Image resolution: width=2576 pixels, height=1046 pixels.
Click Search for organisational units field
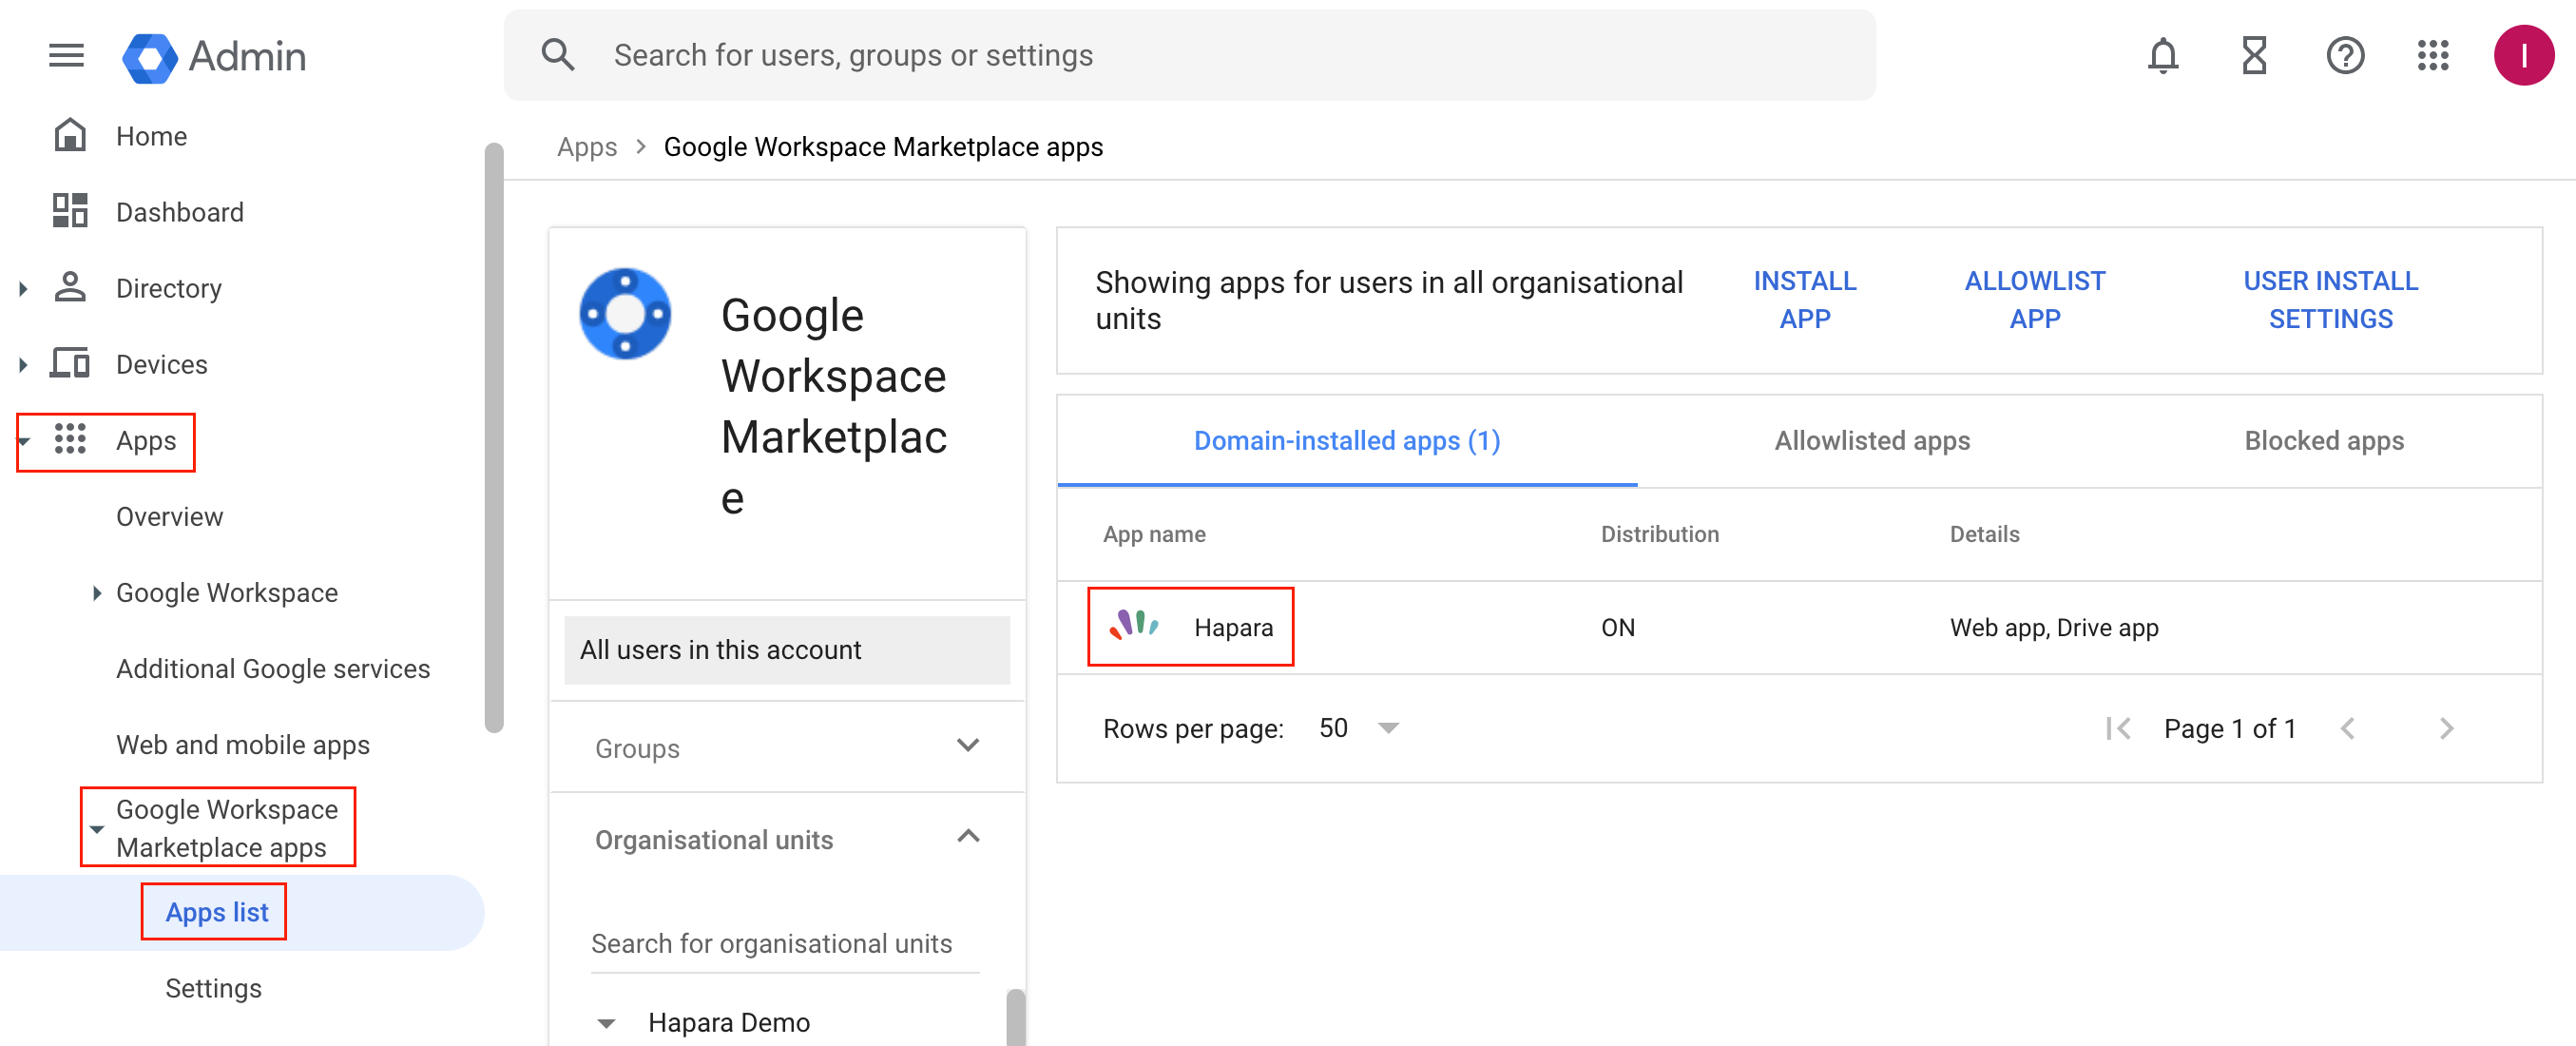[785, 943]
